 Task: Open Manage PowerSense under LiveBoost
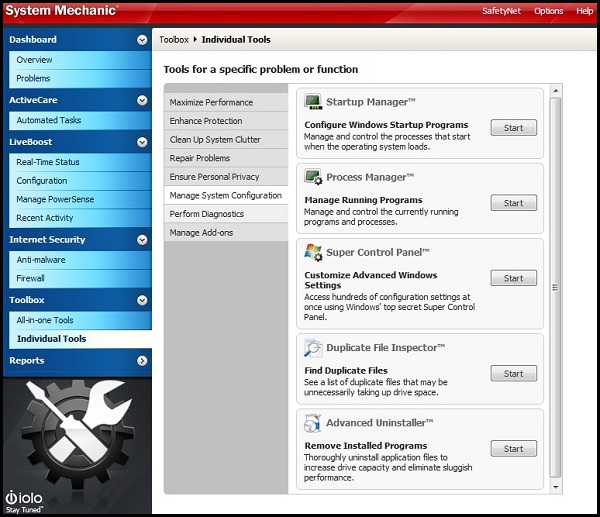pos(80,199)
